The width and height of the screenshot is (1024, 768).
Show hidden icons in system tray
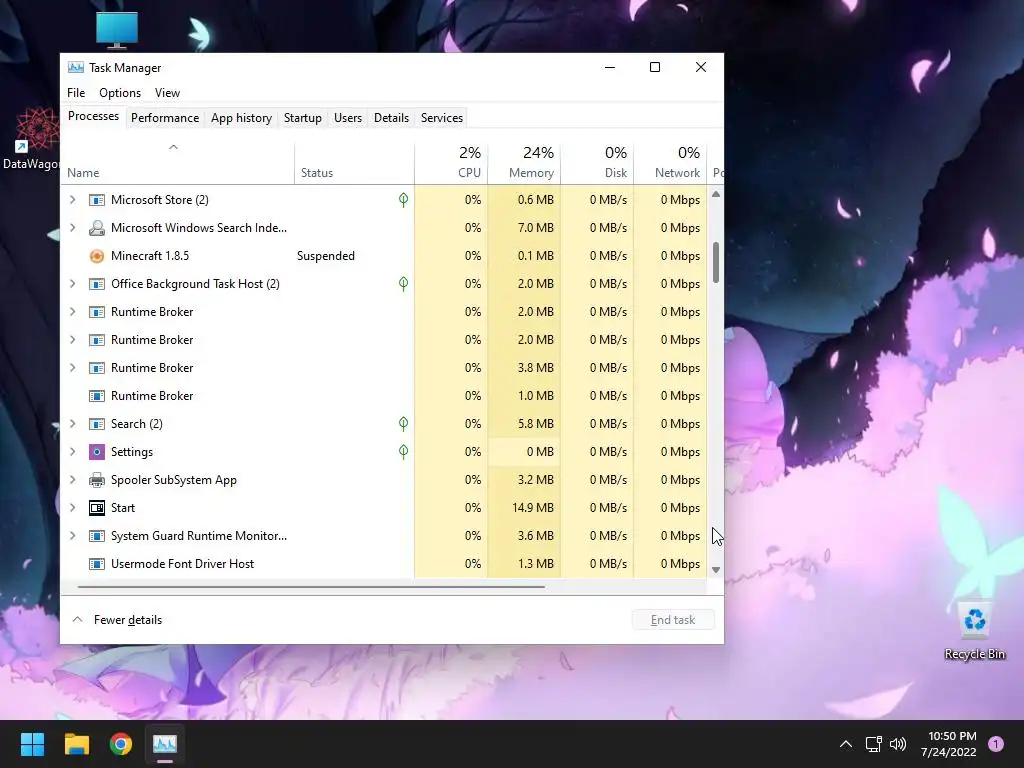[x=846, y=744]
